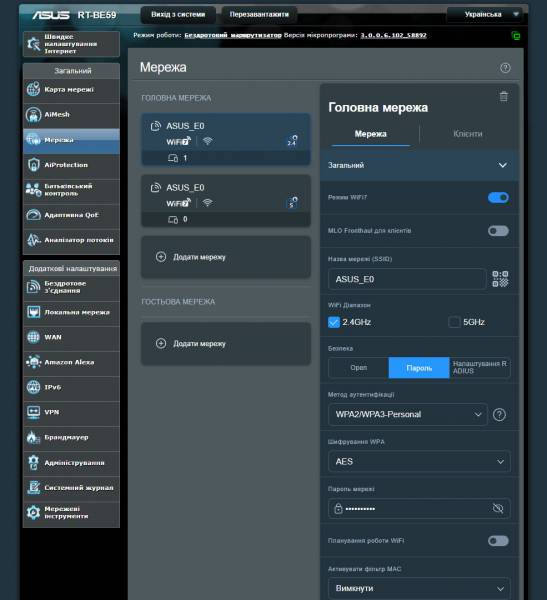Viewport: 547px width, 600px height.
Task: Open help icon next to Мережа title
Action: pyautogui.click(x=505, y=68)
